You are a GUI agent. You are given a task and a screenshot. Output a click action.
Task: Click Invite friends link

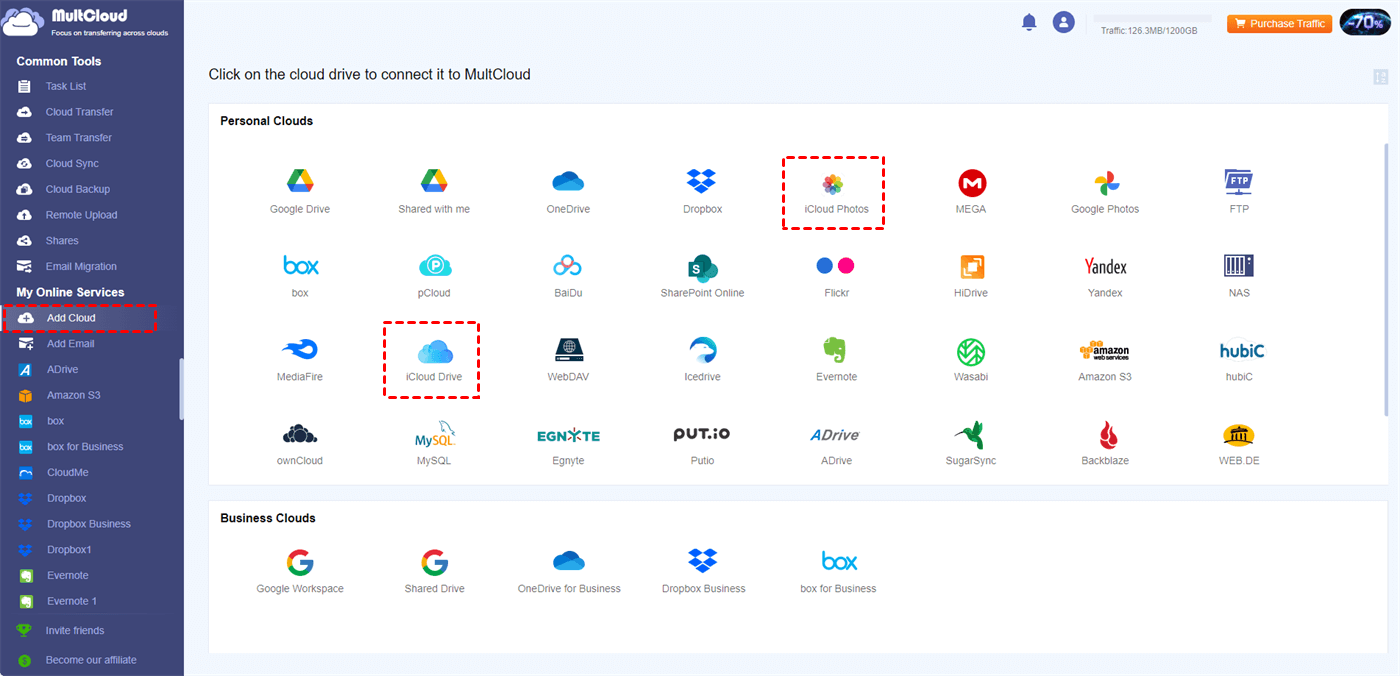point(75,631)
